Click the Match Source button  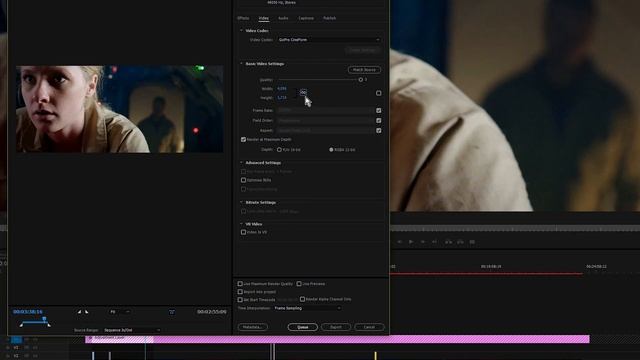(364, 70)
